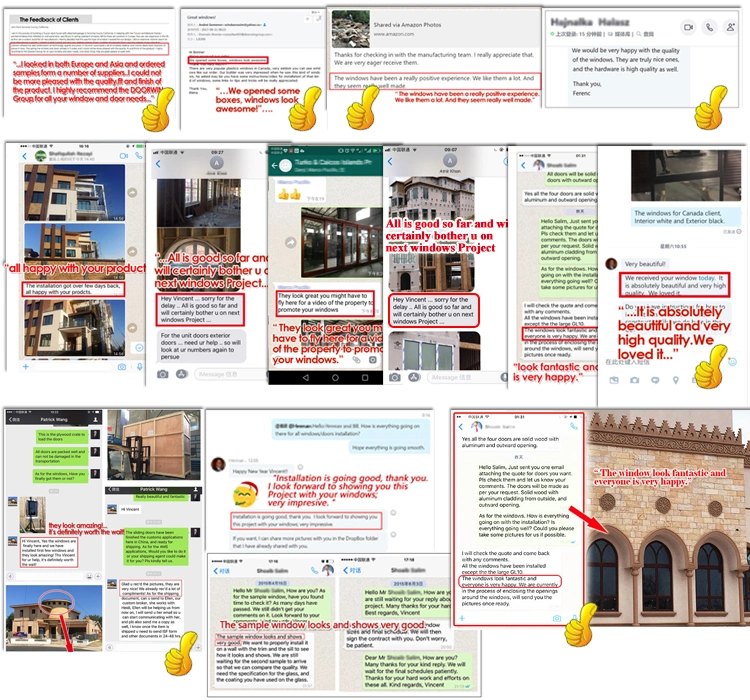Tap the microphone icon in the building-photos chat

[x=139, y=367]
